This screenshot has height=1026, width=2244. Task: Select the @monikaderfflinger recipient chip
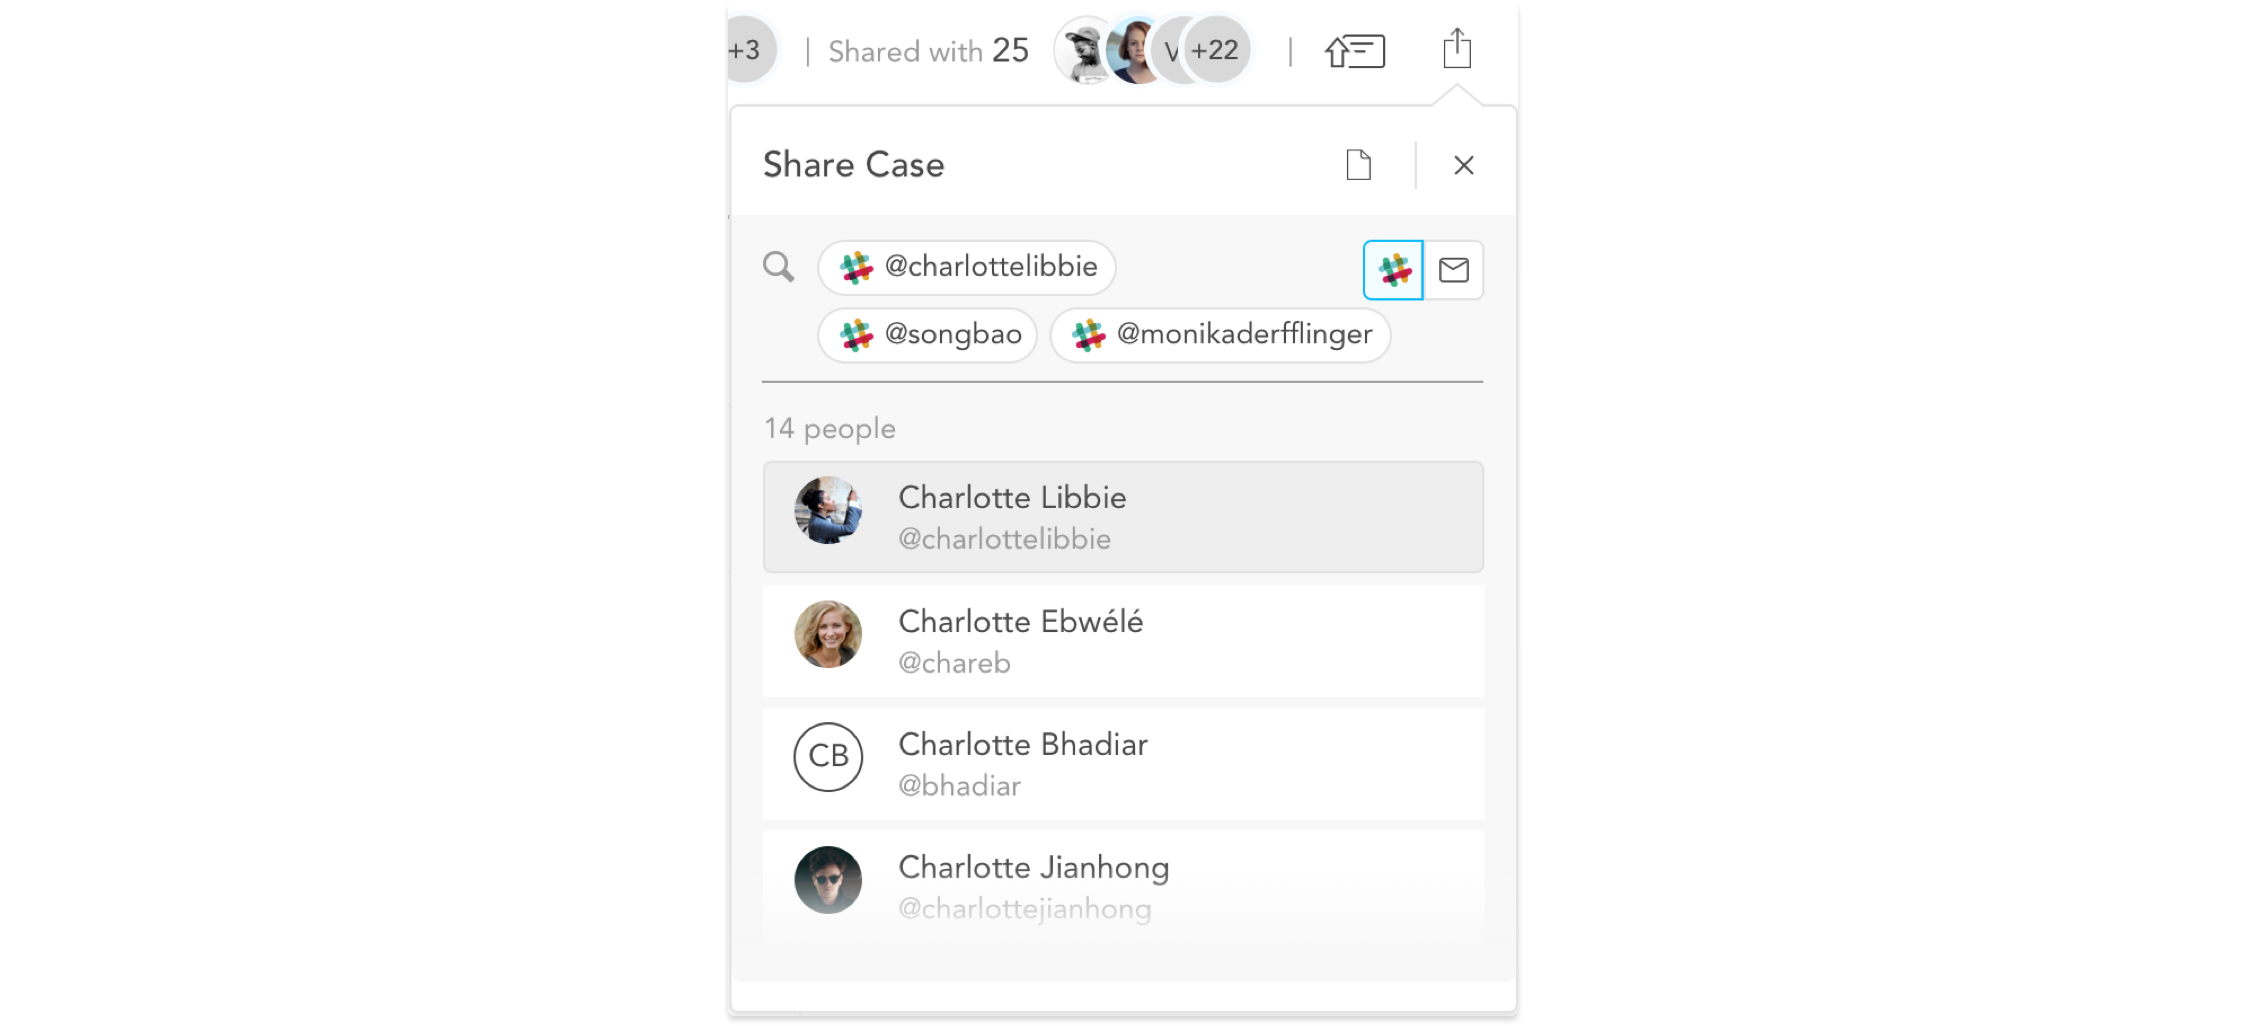pyautogui.click(x=1220, y=334)
